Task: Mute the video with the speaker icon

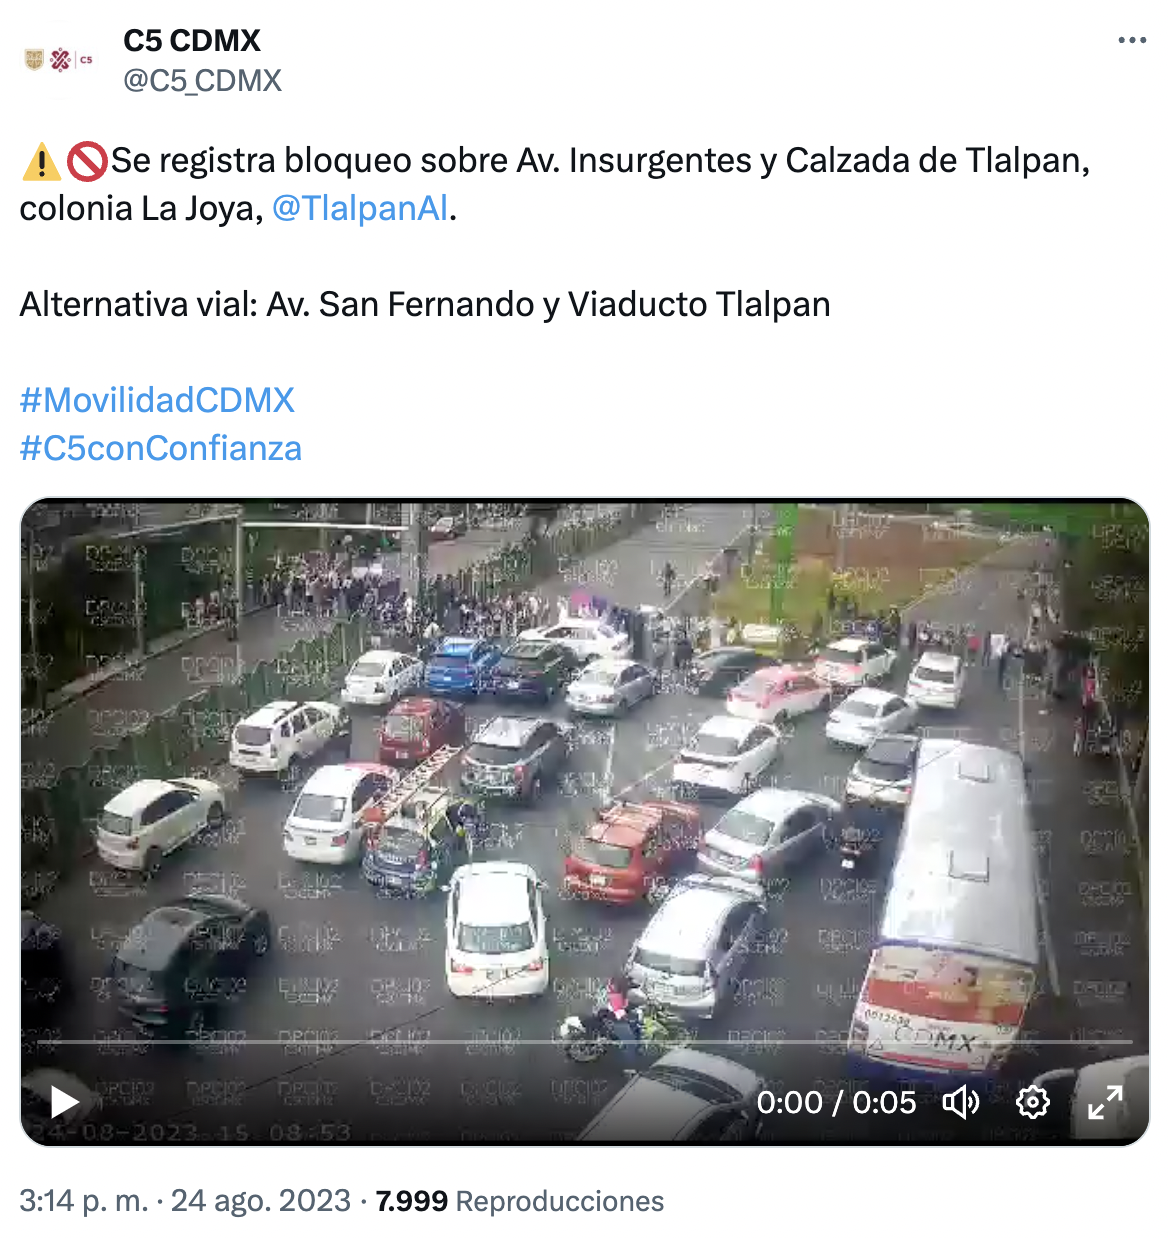Action: click(x=961, y=1102)
